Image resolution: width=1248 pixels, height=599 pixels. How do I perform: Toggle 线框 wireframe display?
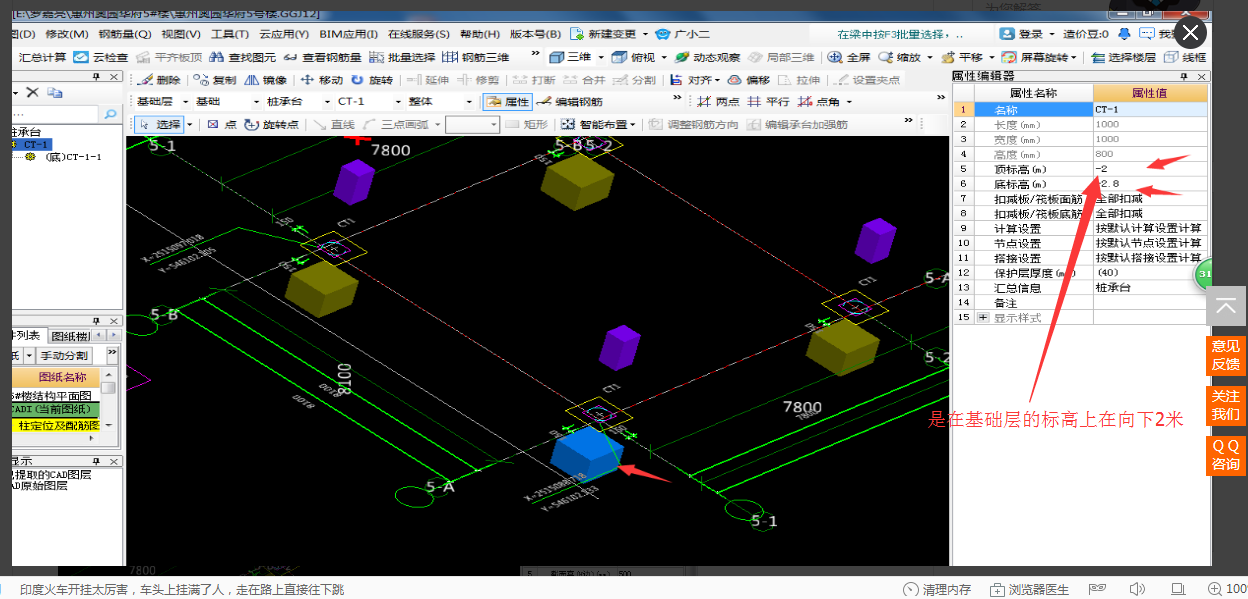click(x=1184, y=57)
